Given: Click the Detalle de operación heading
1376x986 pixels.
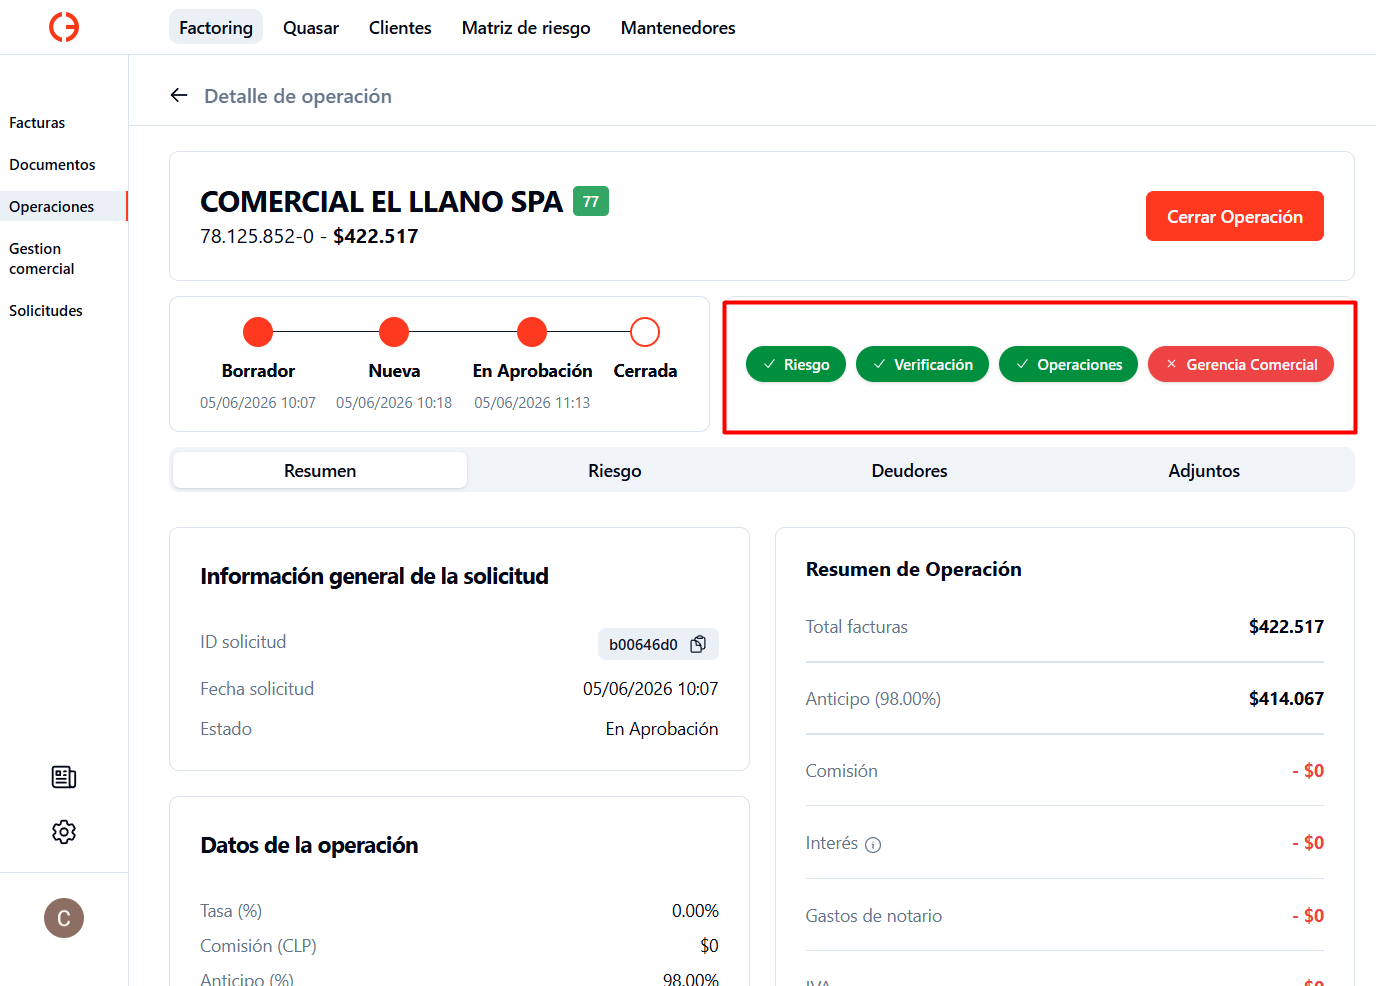Looking at the screenshot, I should [298, 96].
